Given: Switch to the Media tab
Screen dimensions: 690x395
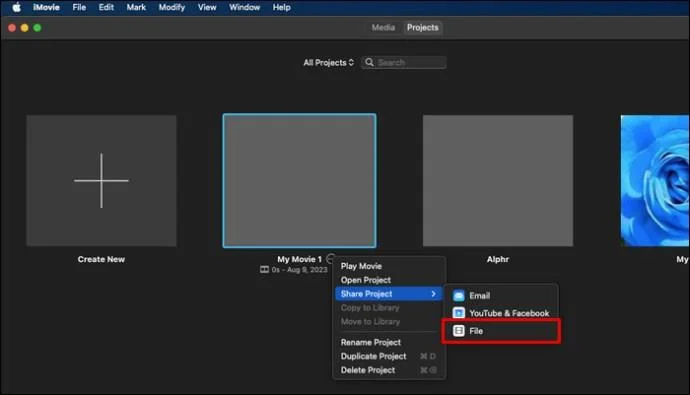Looking at the screenshot, I should (x=383, y=28).
